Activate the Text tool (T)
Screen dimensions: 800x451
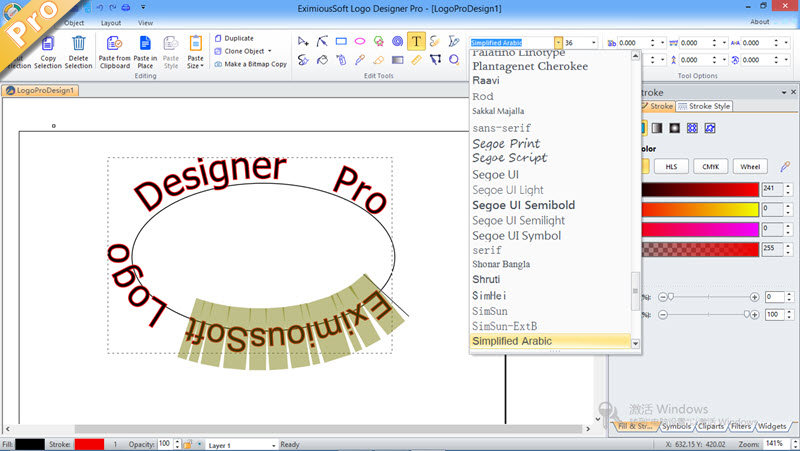(416, 41)
